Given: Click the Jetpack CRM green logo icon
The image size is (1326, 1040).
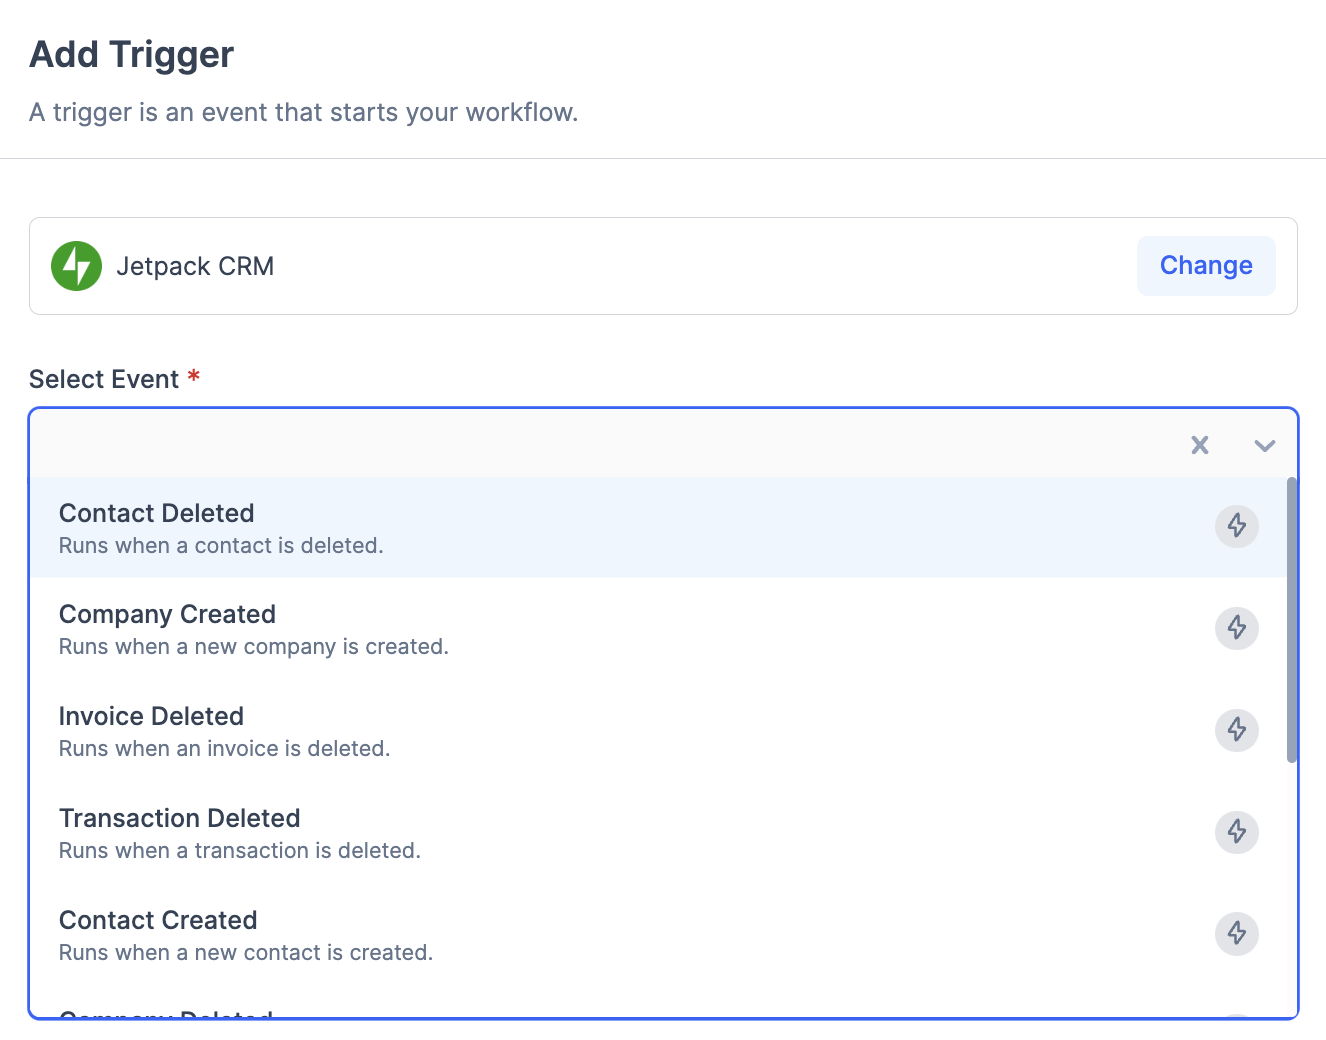Looking at the screenshot, I should click(x=76, y=266).
